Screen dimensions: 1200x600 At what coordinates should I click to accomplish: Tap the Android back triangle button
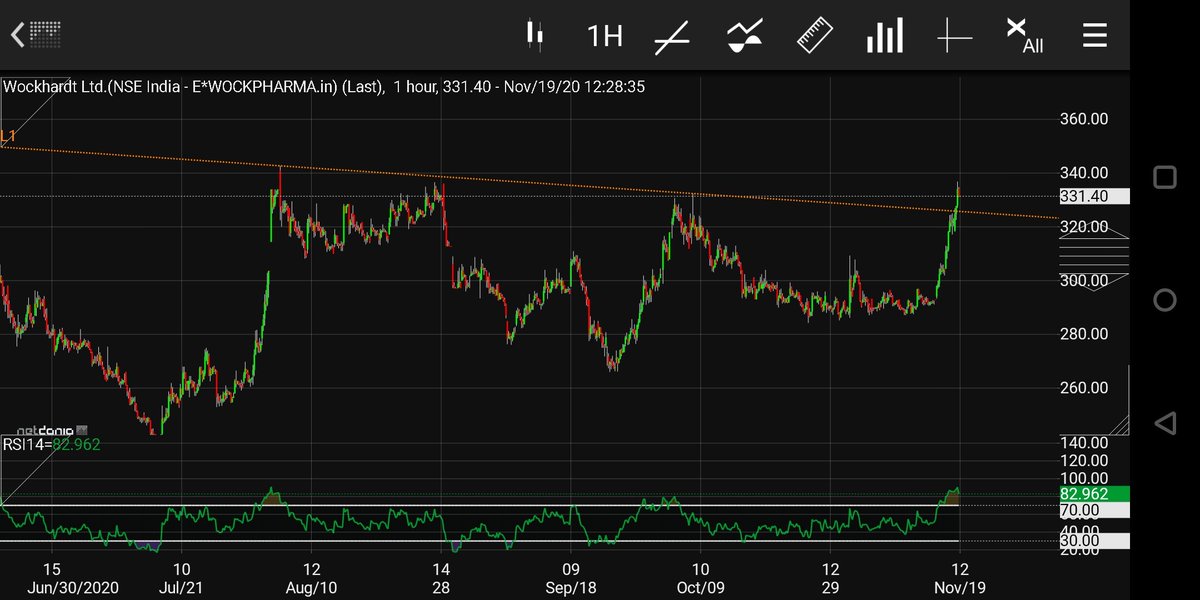coord(1165,423)
